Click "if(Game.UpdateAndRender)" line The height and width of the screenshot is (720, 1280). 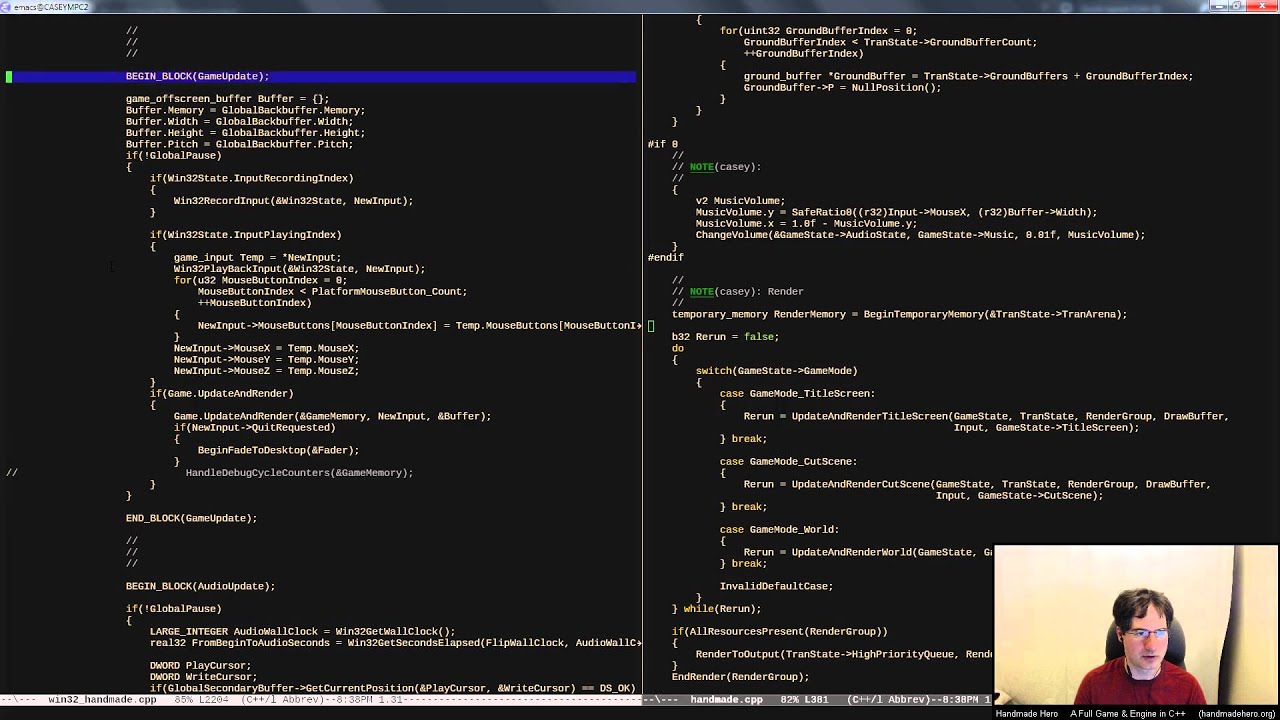point(221,394)
